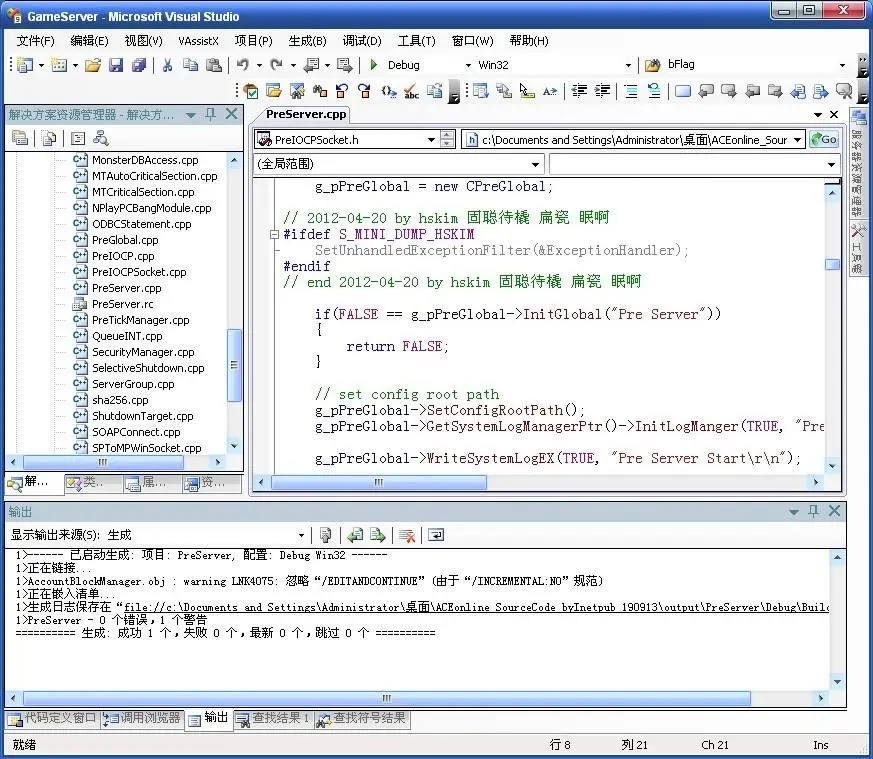Select the PreServer.cpp editor tab
The image size is (873, 759).
point(306,114)
